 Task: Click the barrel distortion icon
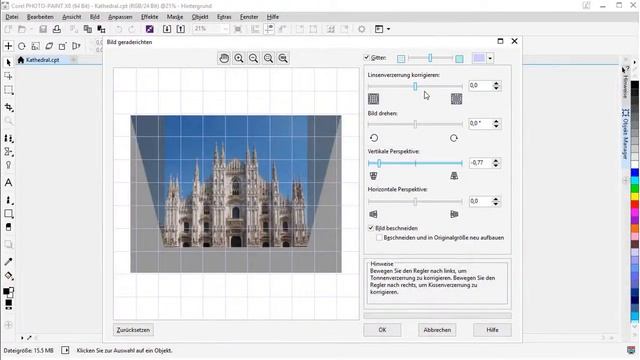[373, 99]
